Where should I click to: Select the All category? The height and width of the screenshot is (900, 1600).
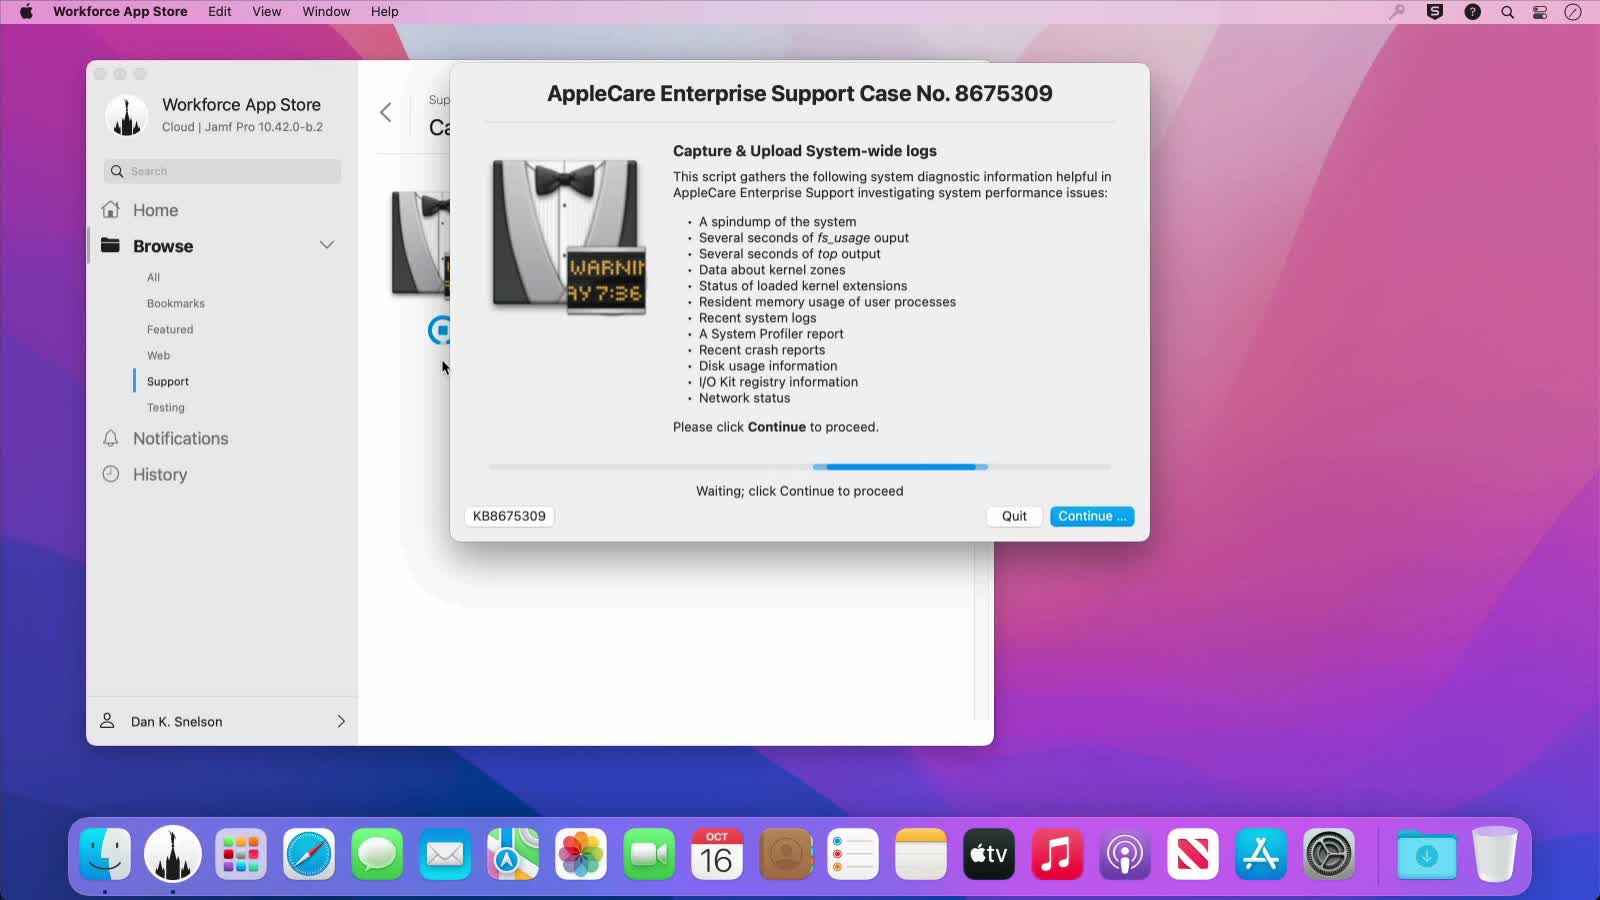[153, 277]
